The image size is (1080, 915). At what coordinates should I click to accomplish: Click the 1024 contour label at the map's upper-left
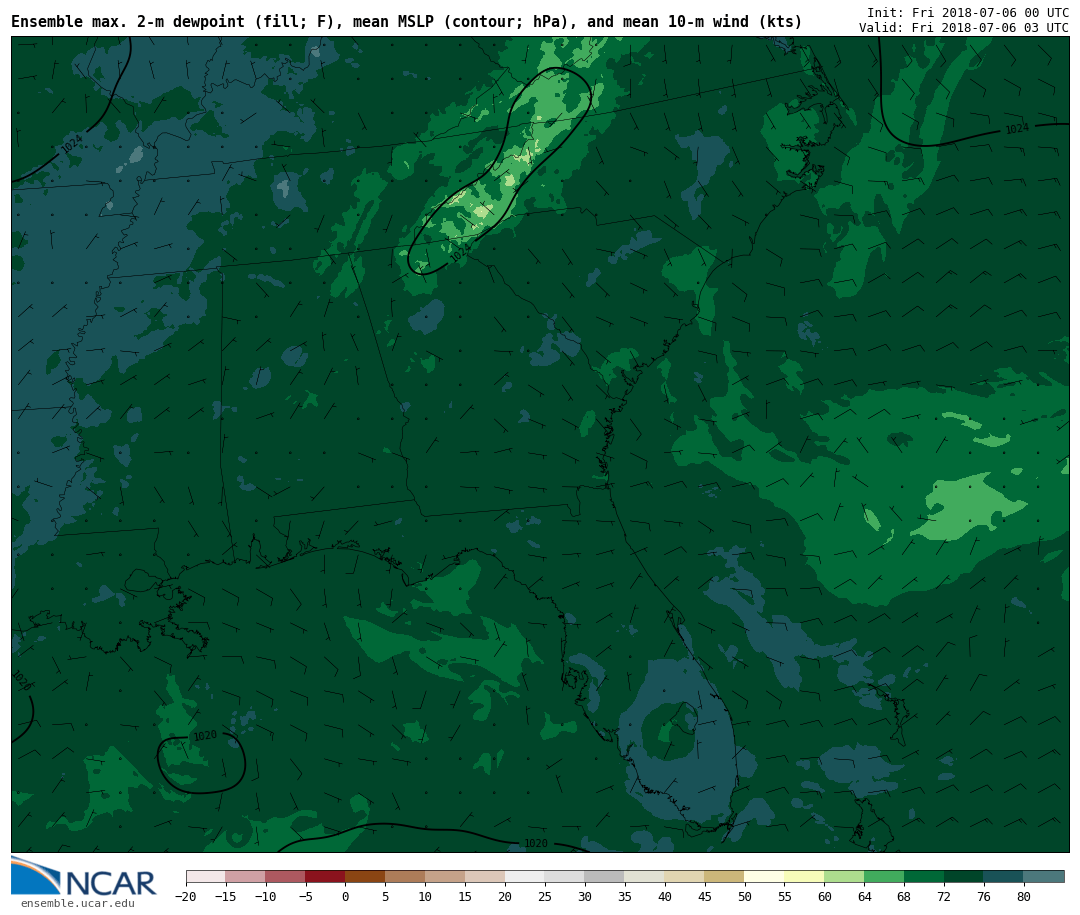[x=72, y=145]
